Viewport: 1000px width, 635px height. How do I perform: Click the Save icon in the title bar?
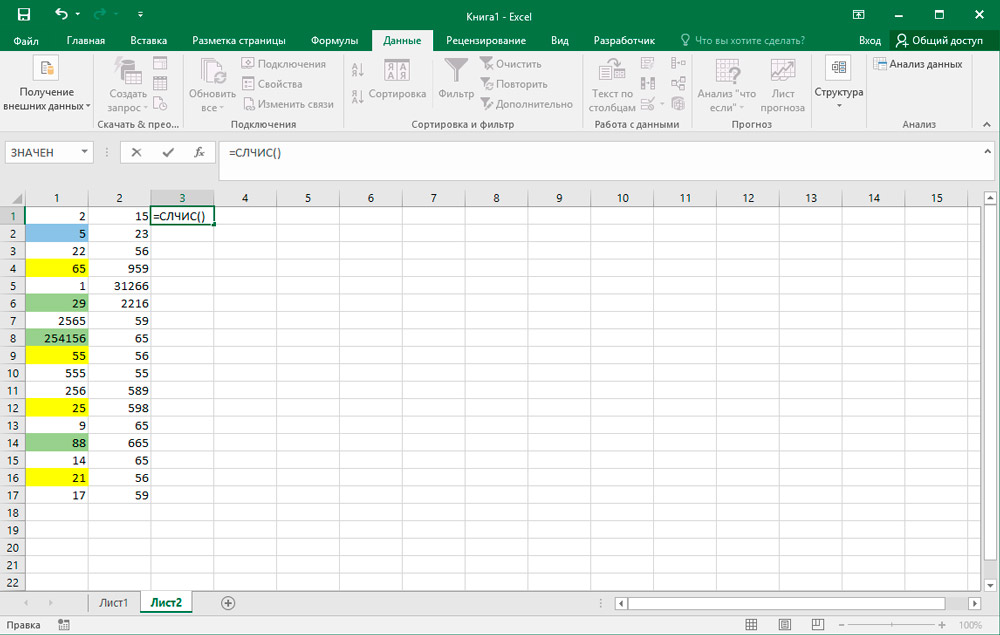click(x=24, y=15)
